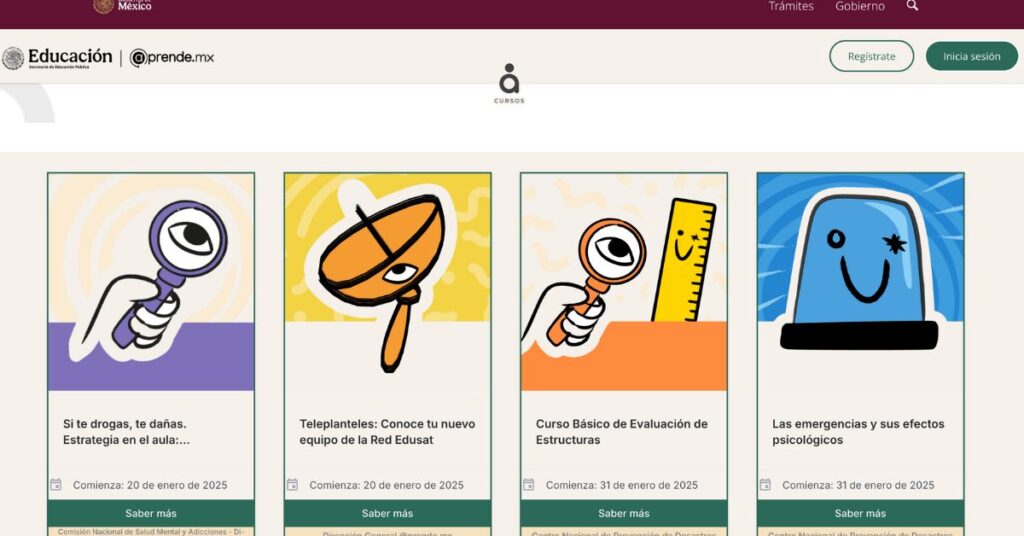Click the search magnifier icon in top bar
Image resolution: width=1024 pixels, height=536 pixels.
click(912, 6)
